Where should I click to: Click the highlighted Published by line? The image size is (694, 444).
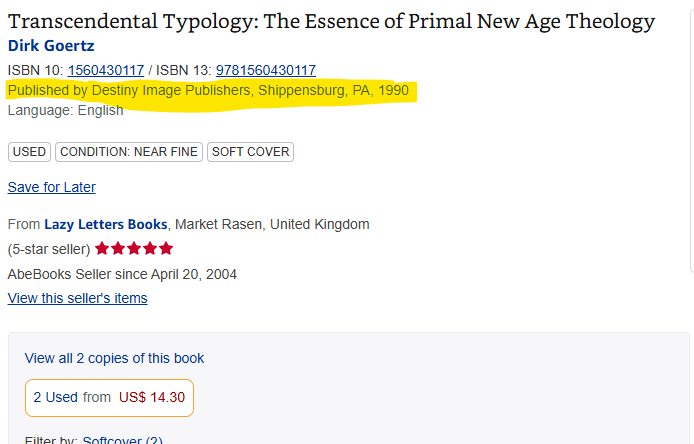pos(208,91)
